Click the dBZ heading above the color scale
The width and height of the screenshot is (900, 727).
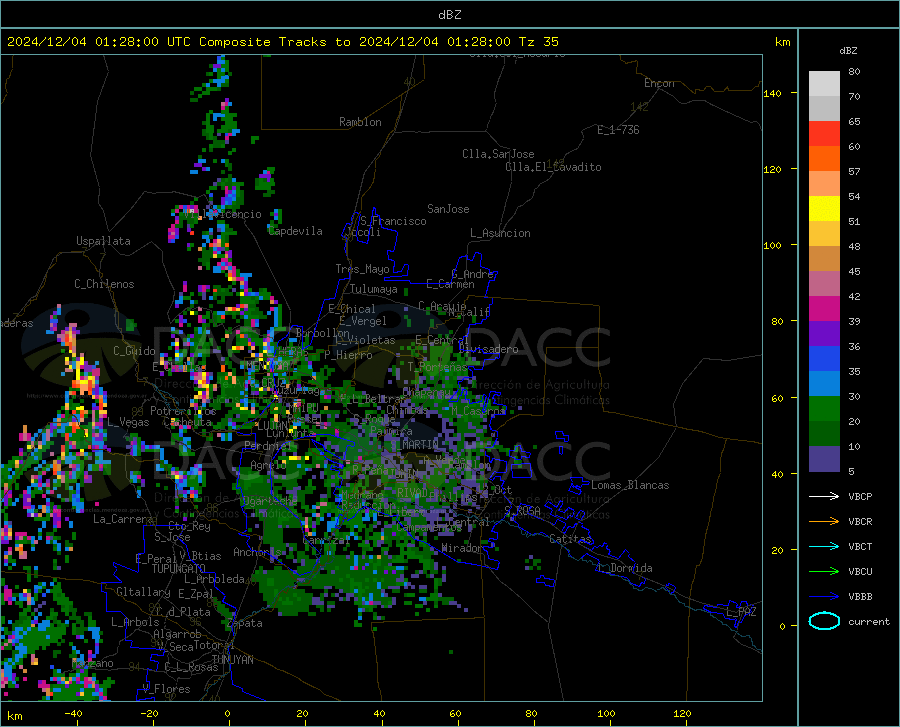(x=848, y=50)
